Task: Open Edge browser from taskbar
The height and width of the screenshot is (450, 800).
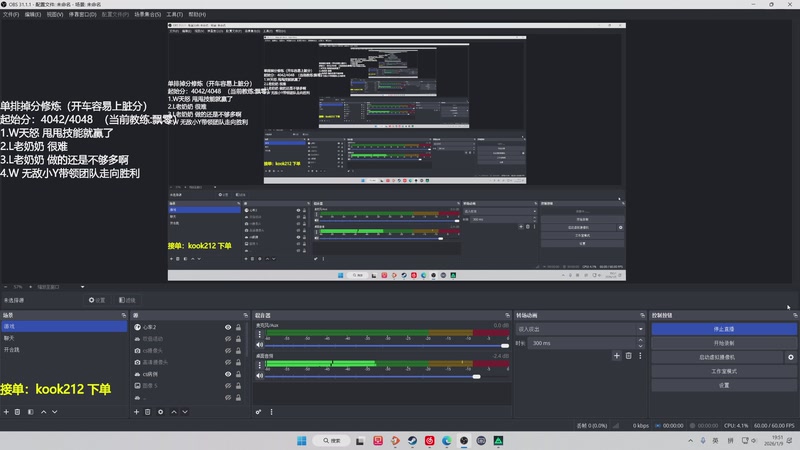Action: tap(446, 441)
